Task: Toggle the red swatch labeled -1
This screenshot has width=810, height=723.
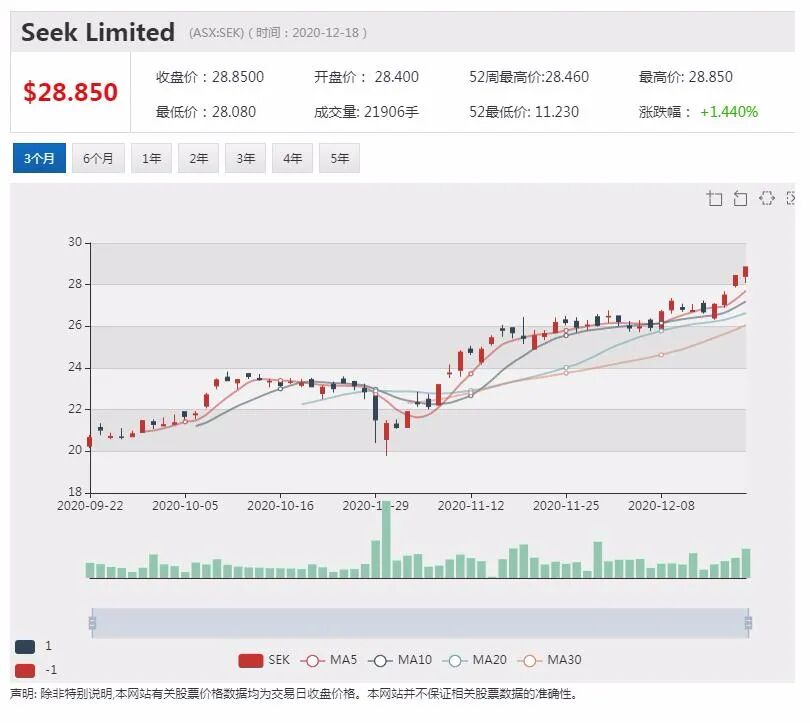Action: tap(25, 670)
